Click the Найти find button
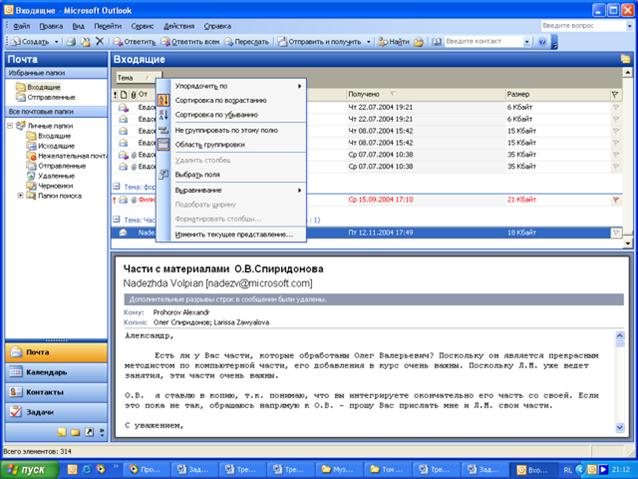 393,42
